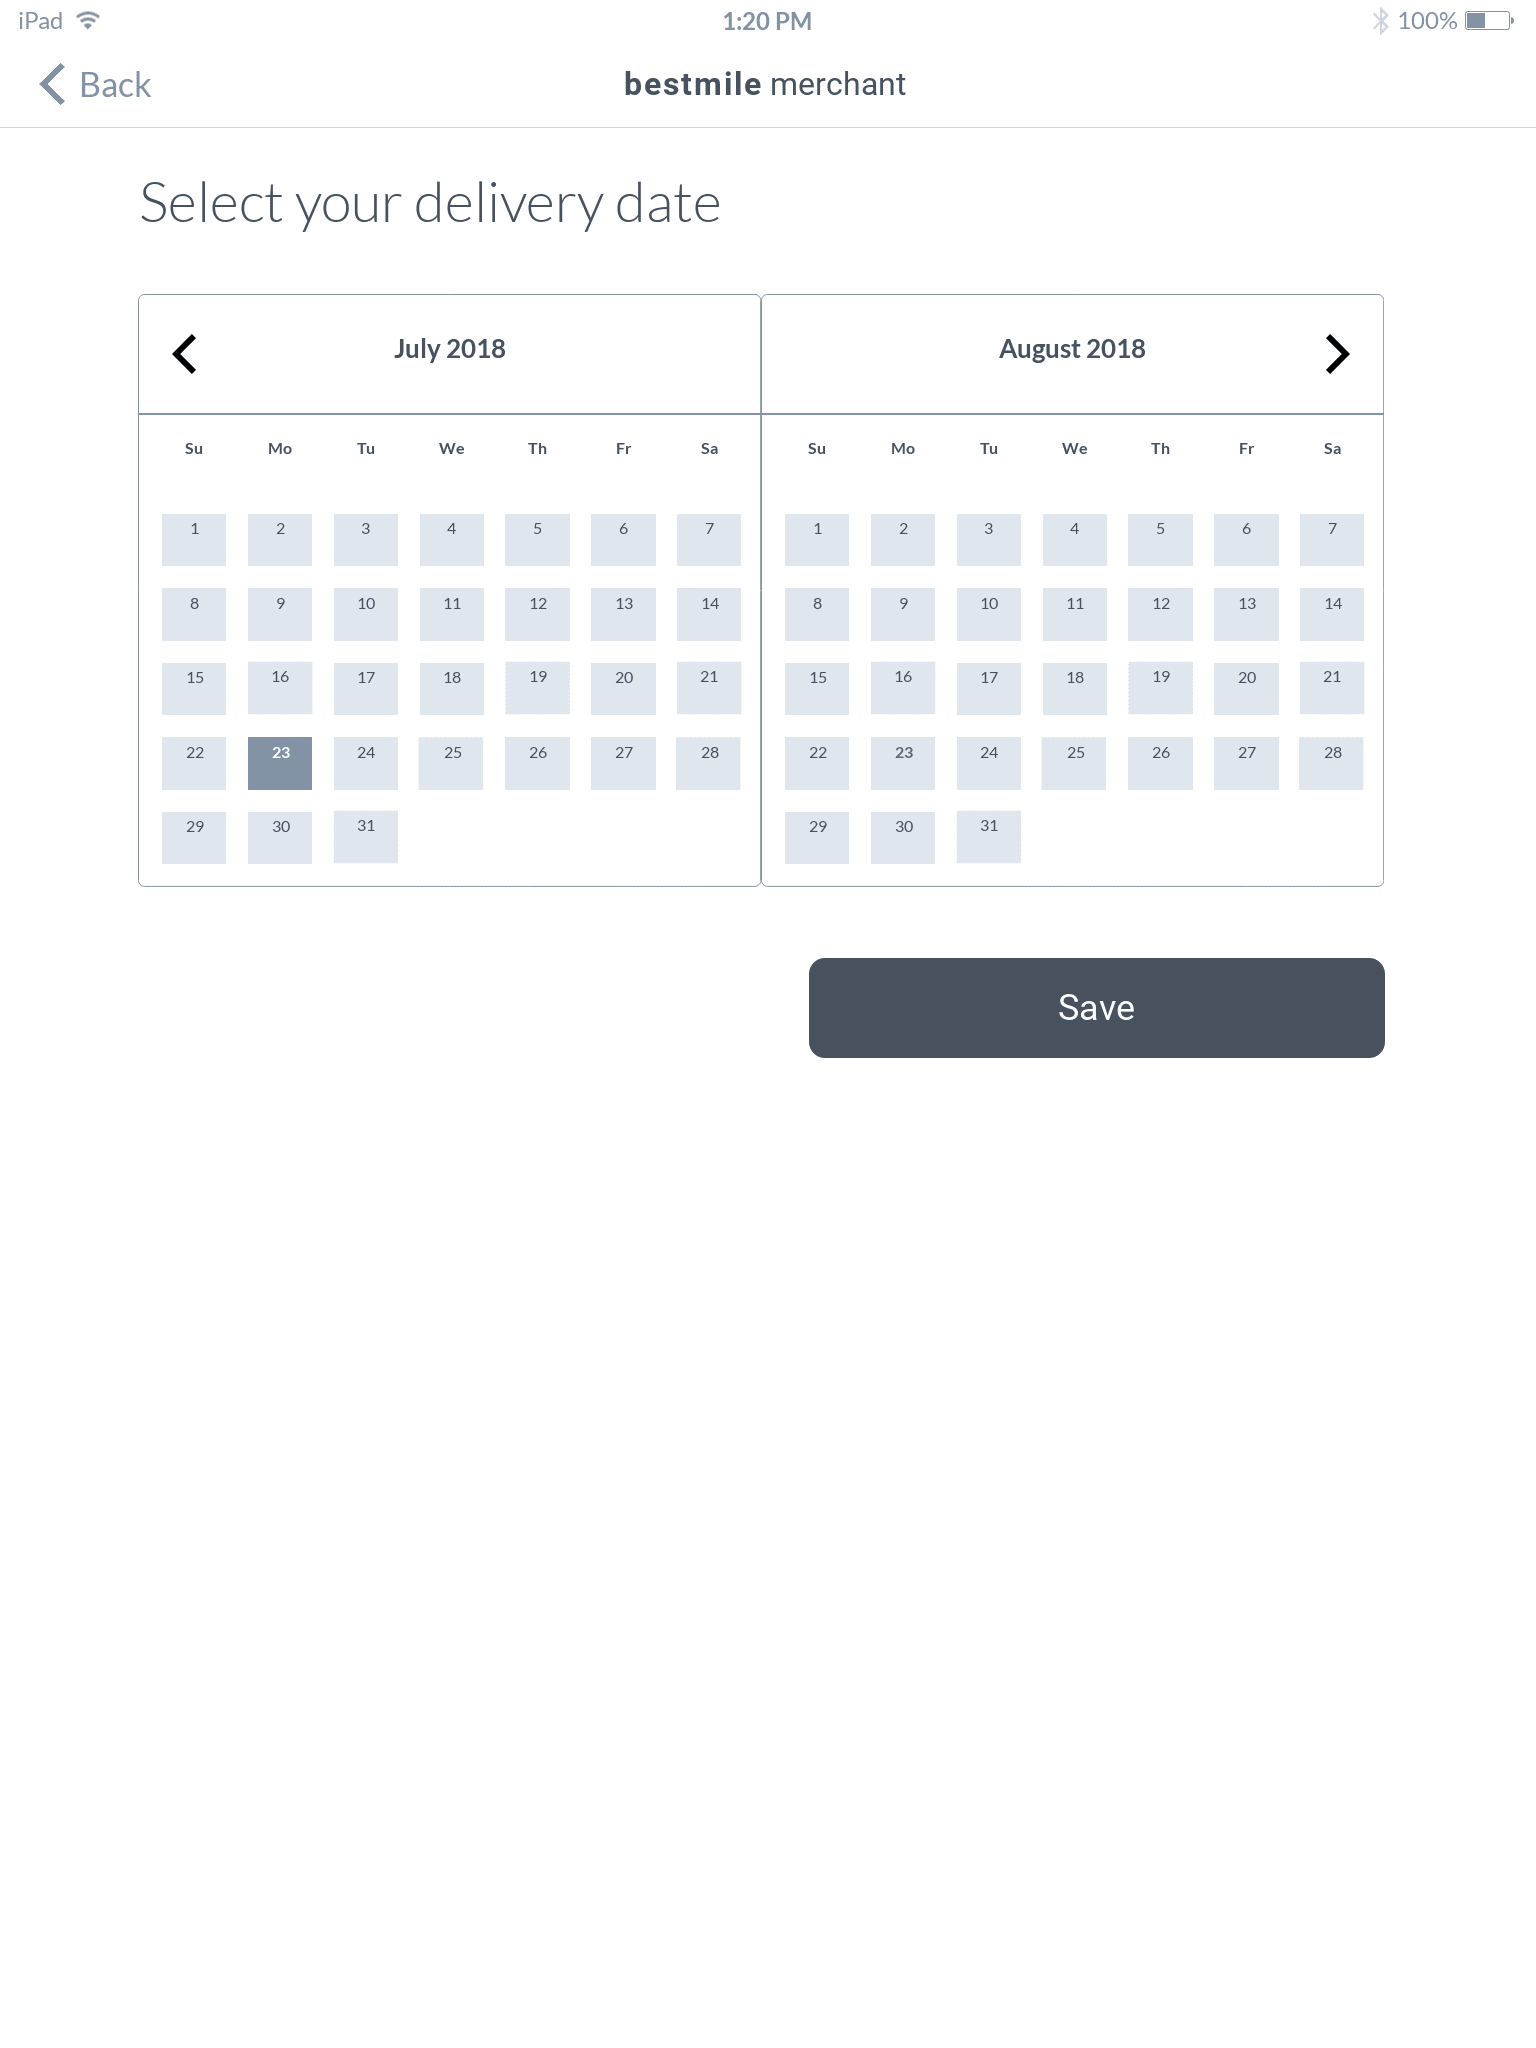Advance the calendar to the next month
This screenshot has width=1536, height=2048.
(x=1337, y=354)
